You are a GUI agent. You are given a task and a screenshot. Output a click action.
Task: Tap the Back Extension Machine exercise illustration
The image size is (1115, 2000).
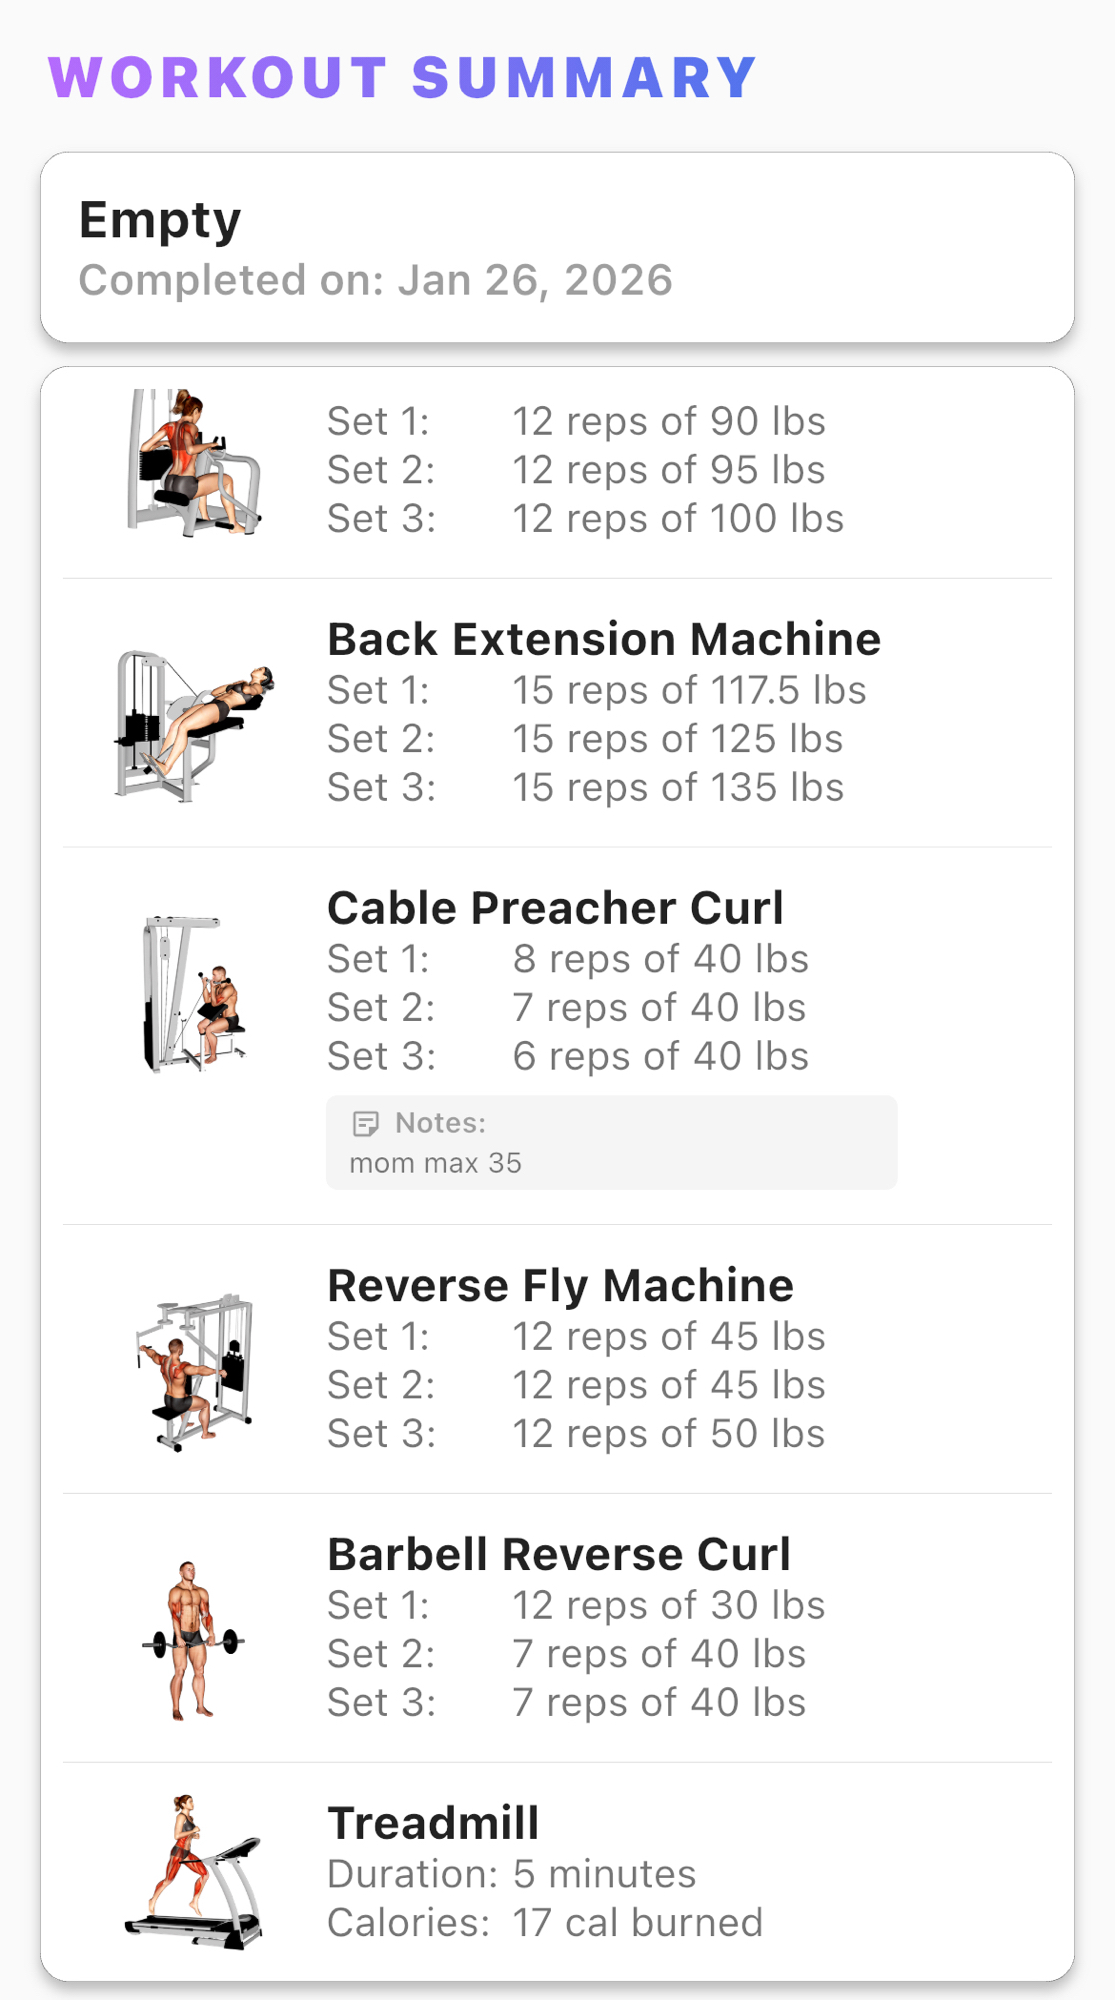(193, 725)
